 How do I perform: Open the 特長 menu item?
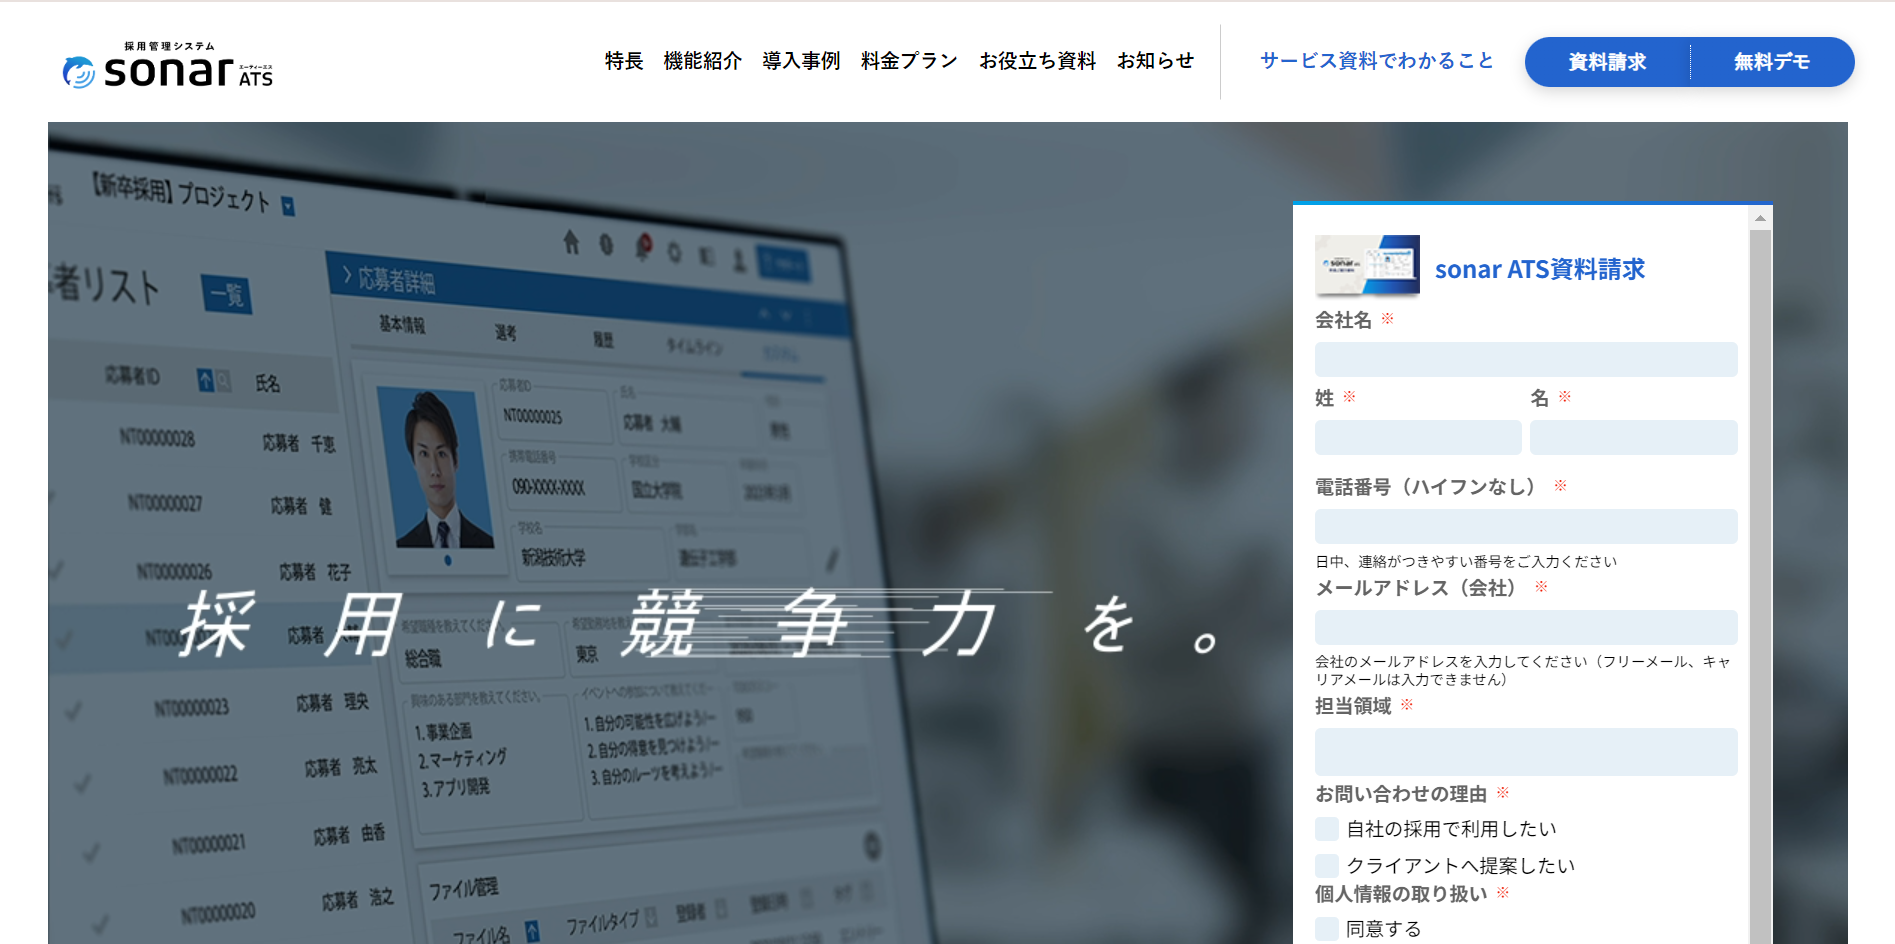point(623,61)
